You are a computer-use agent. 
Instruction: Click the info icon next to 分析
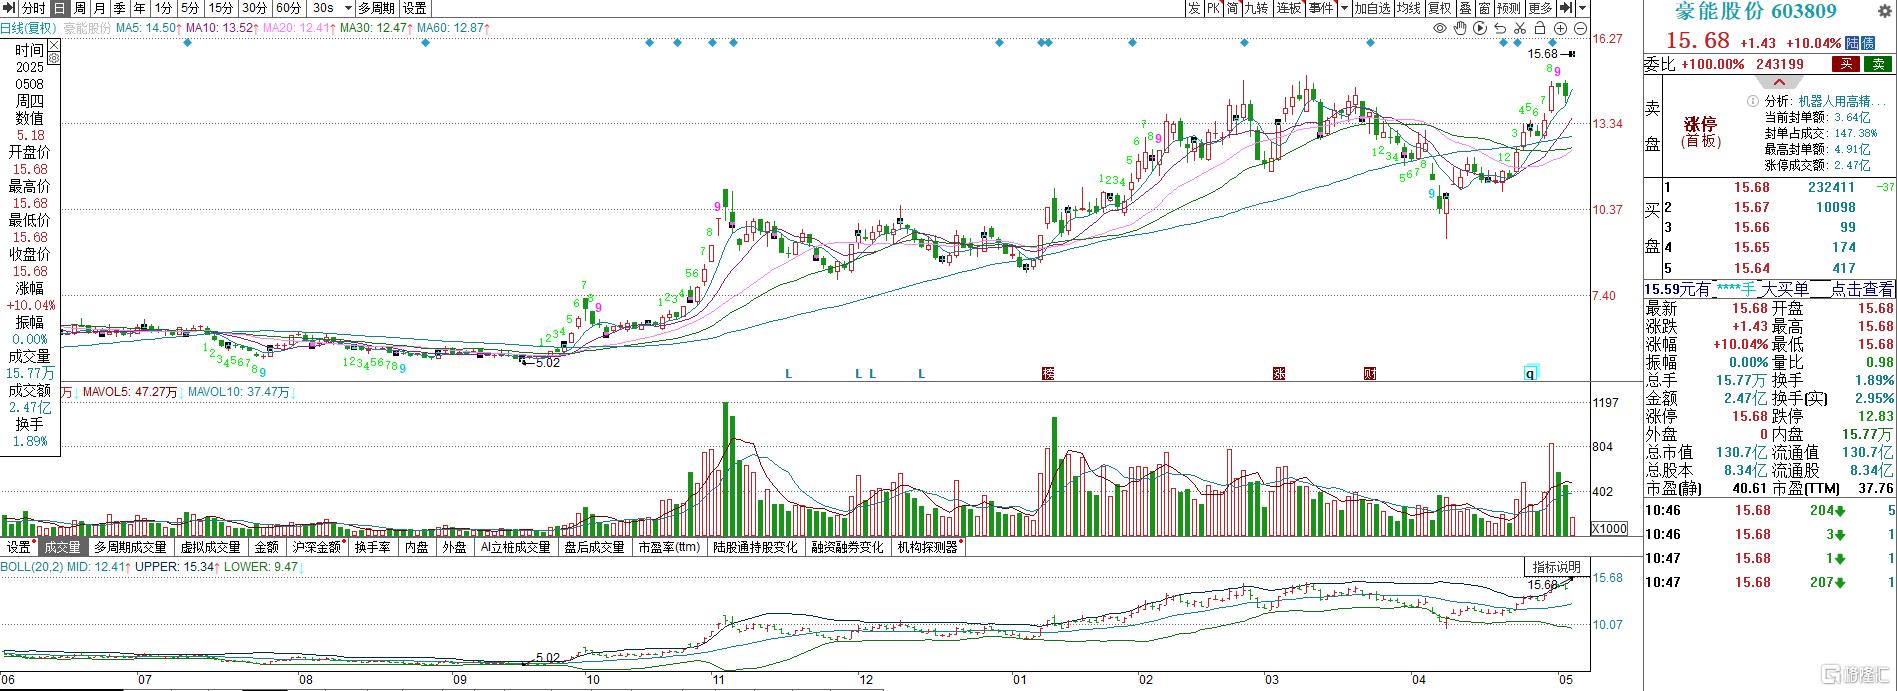pos(1753,101)
